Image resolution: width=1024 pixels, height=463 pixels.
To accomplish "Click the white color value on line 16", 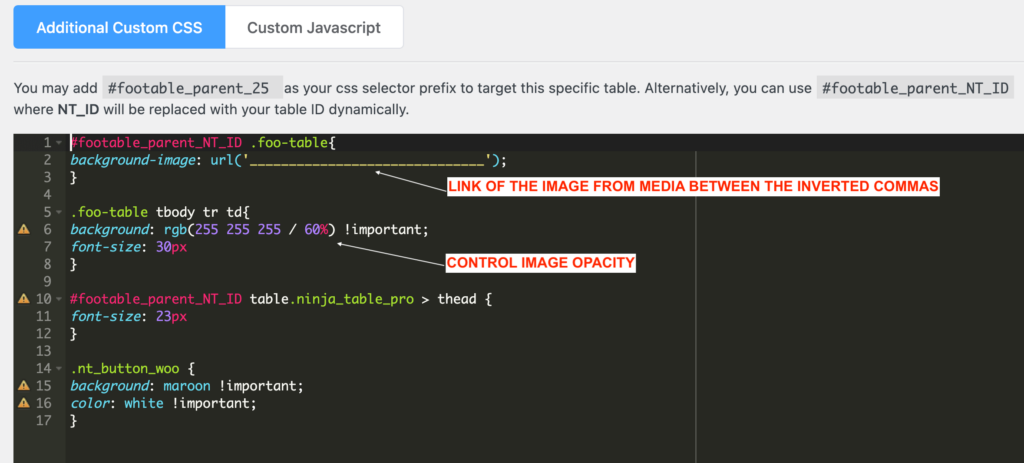I will tap(143, 403).
